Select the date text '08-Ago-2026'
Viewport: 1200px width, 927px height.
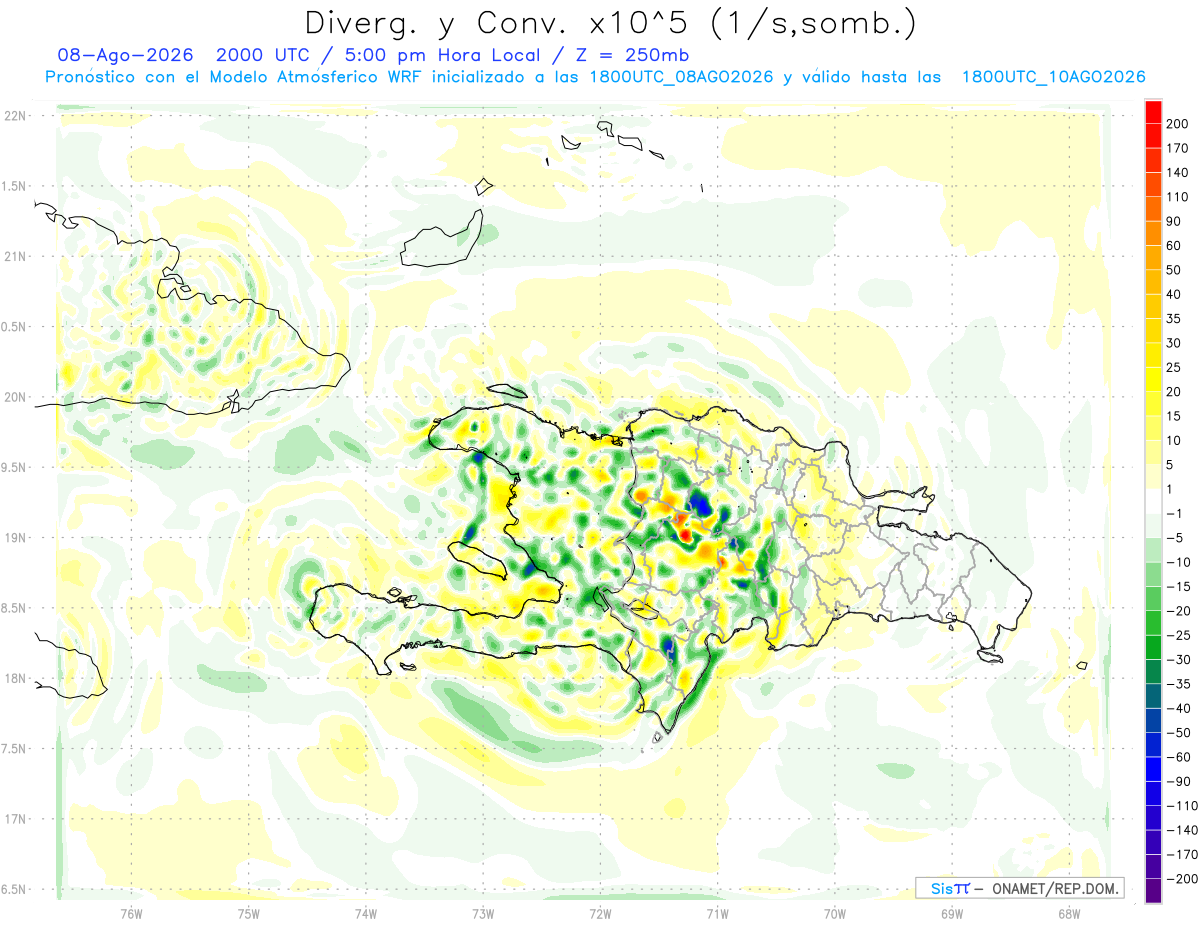click(123, 55)
